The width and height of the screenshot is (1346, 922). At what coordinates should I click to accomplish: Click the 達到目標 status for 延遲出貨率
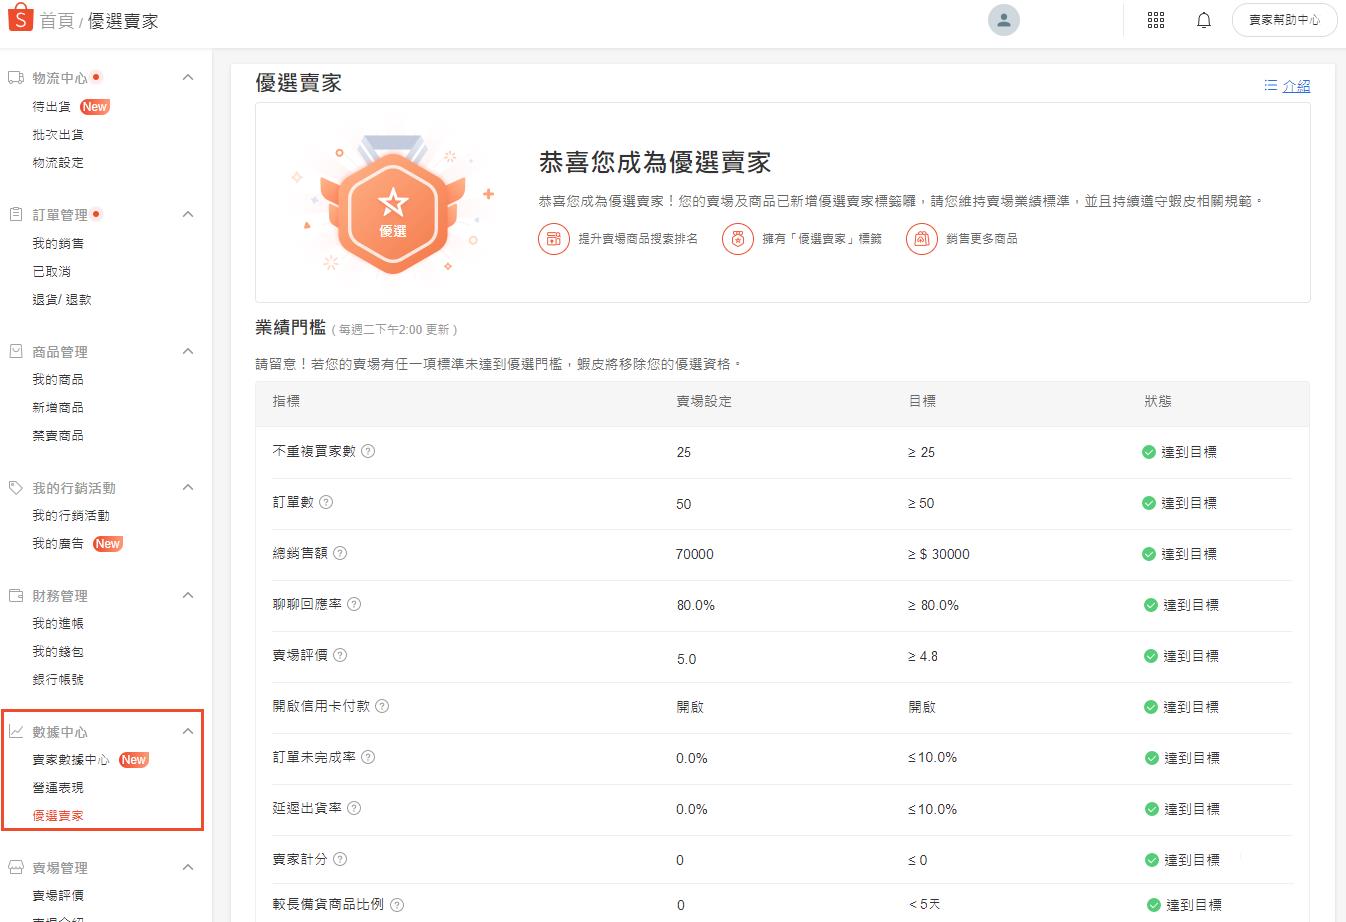(1181, 809)
